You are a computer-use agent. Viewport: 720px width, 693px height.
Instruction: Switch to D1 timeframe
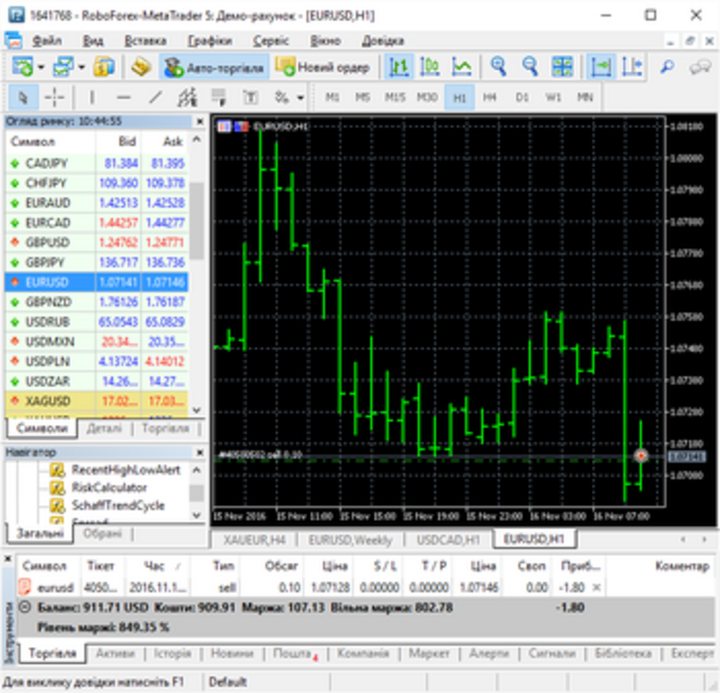coord(522,97)
